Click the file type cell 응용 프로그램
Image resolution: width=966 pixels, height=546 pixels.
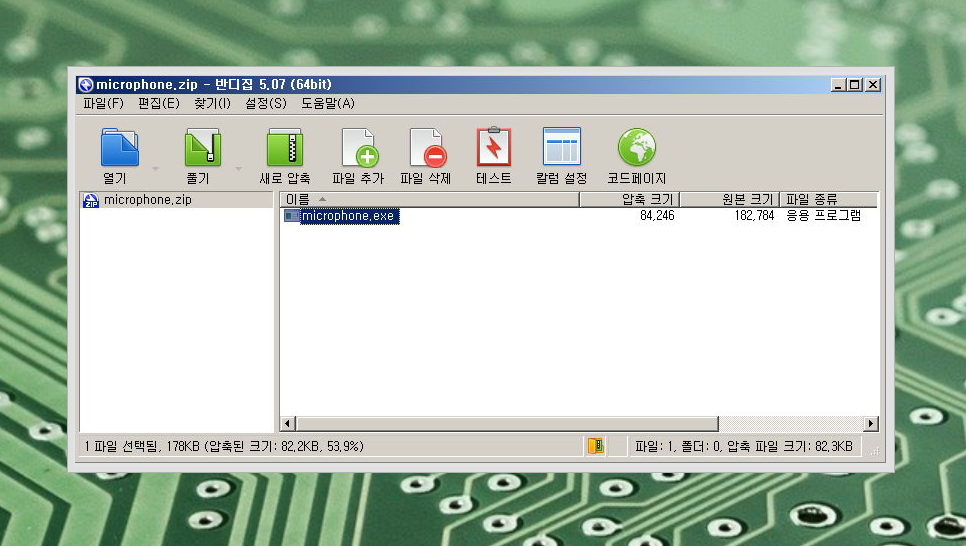(823, 216)
